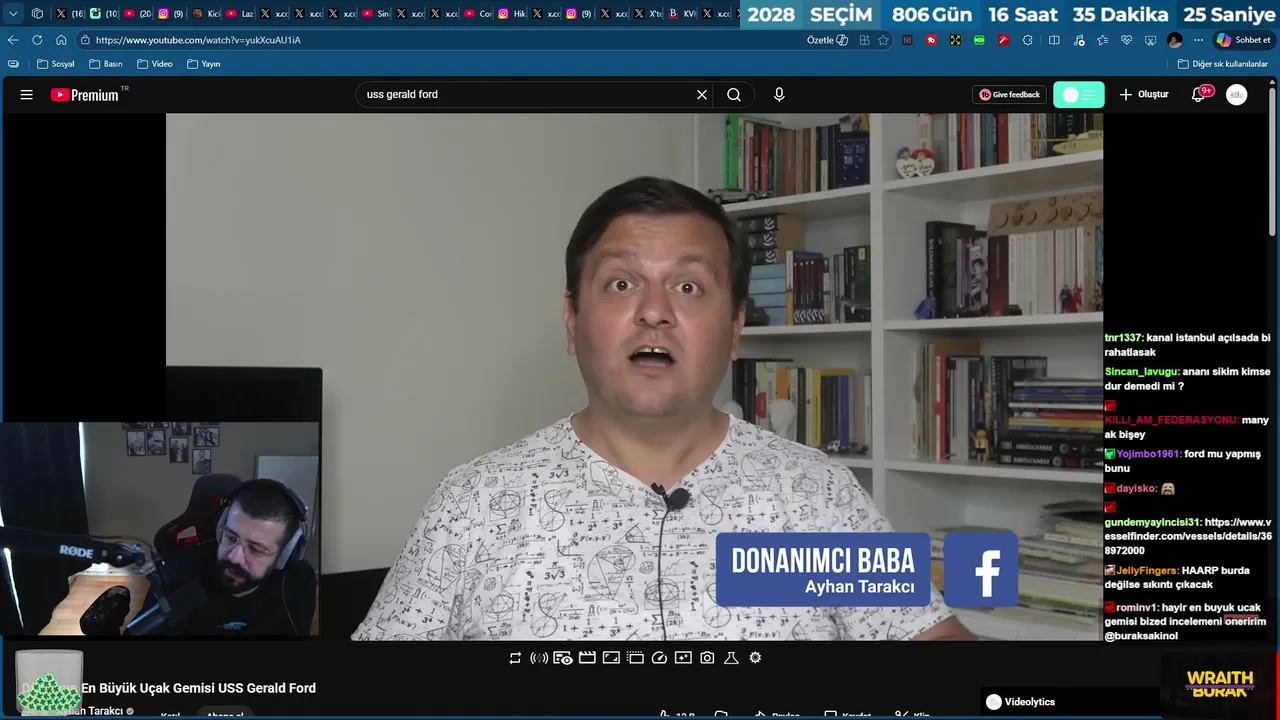Viewport: 1280px width, 720px height.
Task: Open vesselfinder link in chat message
Action: [1188, 536]
